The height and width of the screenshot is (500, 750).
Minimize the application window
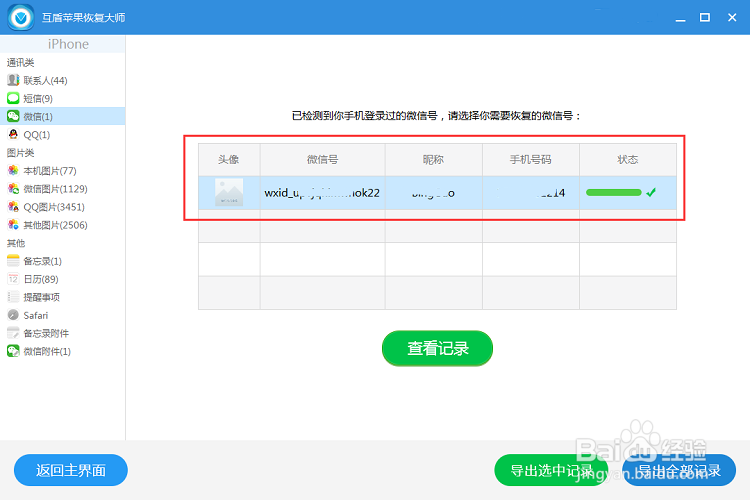click(x=681, y=18)
